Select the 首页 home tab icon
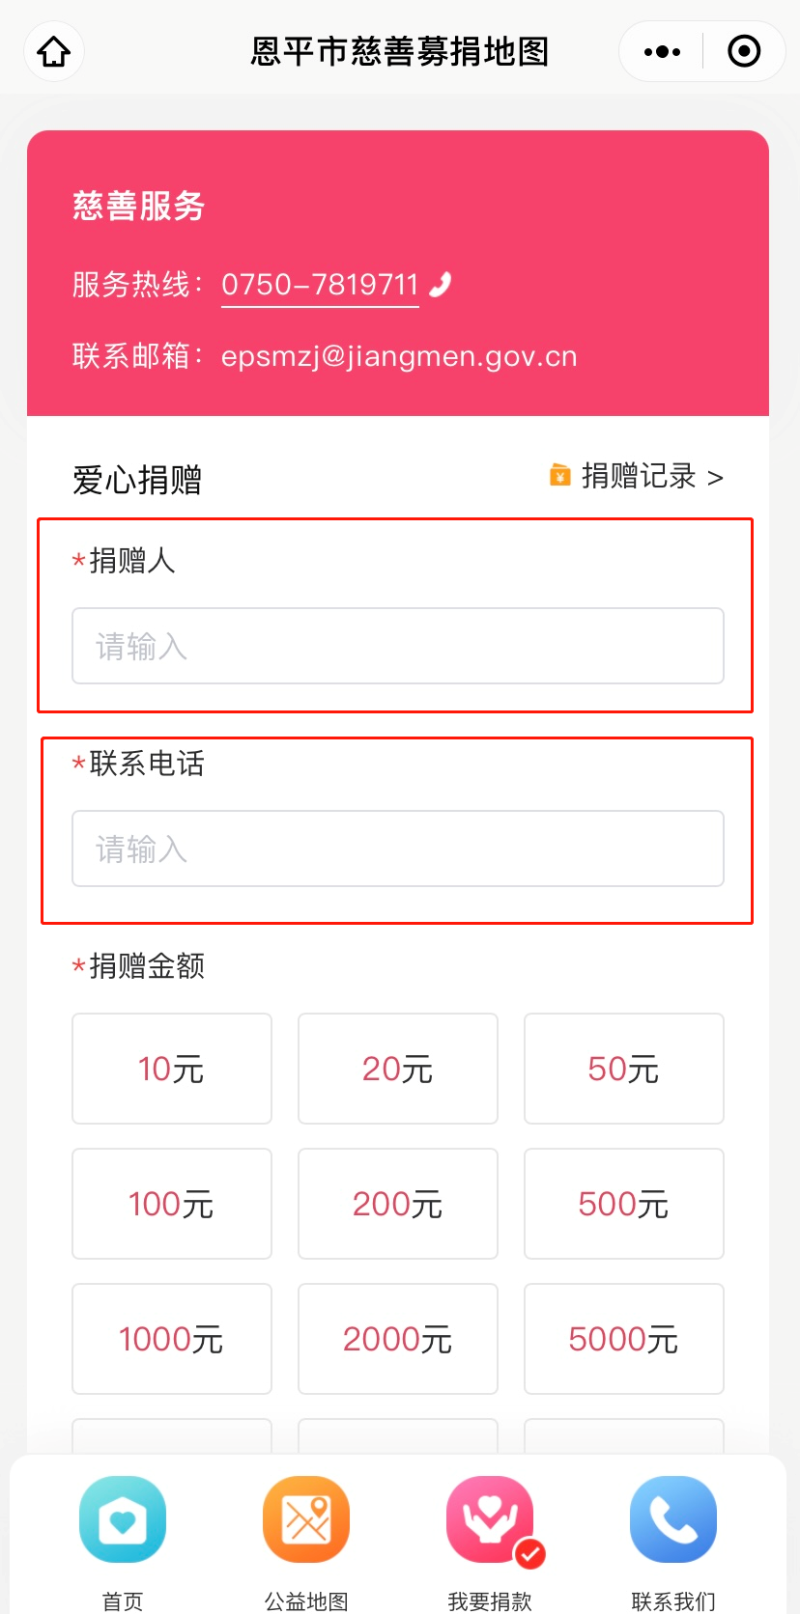 pyautogui.click(x=122, y=1519)
